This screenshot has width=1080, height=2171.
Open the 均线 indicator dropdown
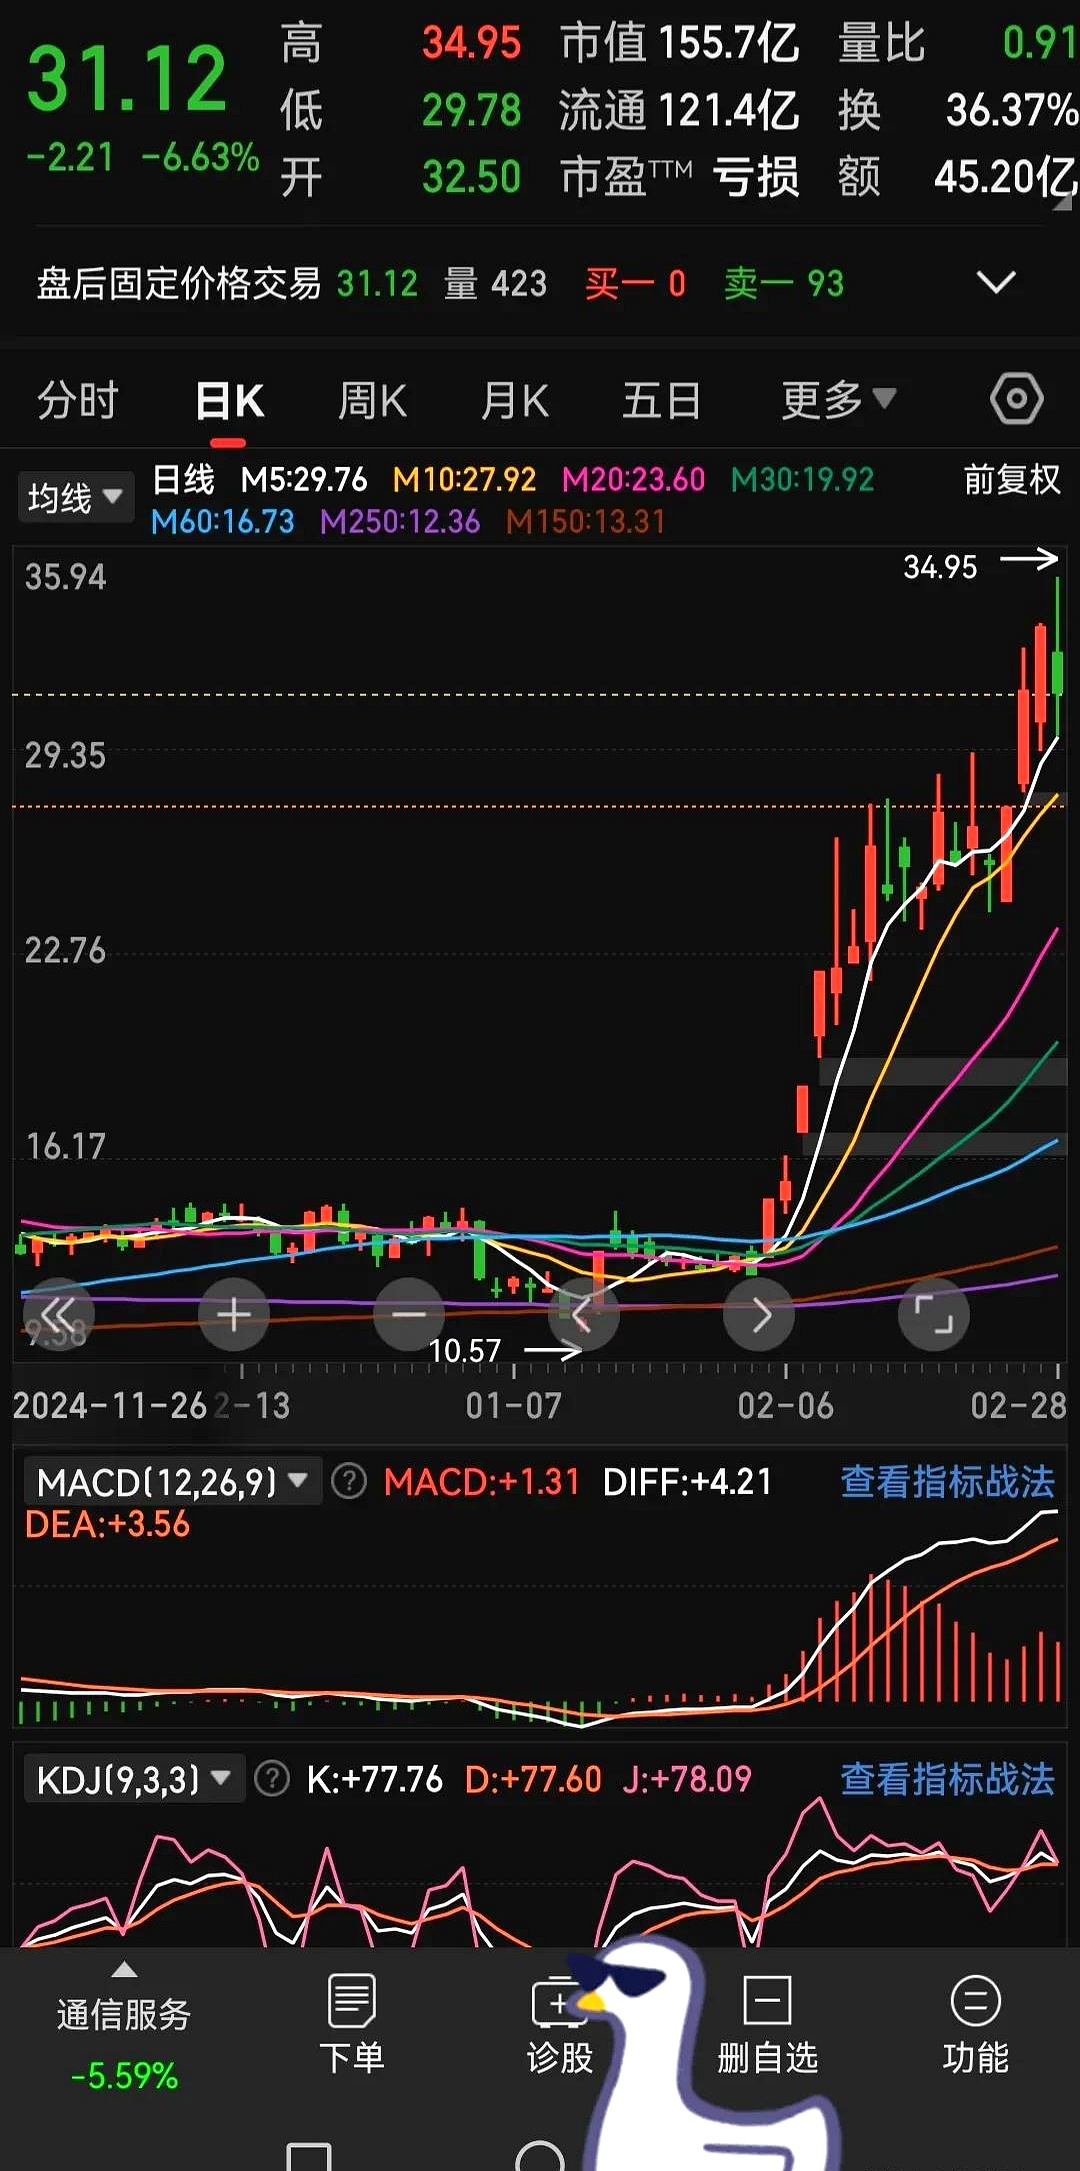pyautogui.click(x=75, y=497)
